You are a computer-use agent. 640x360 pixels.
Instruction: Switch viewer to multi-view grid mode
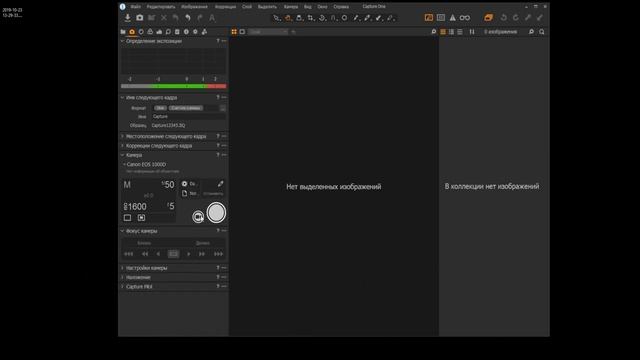tap(234, 32)
